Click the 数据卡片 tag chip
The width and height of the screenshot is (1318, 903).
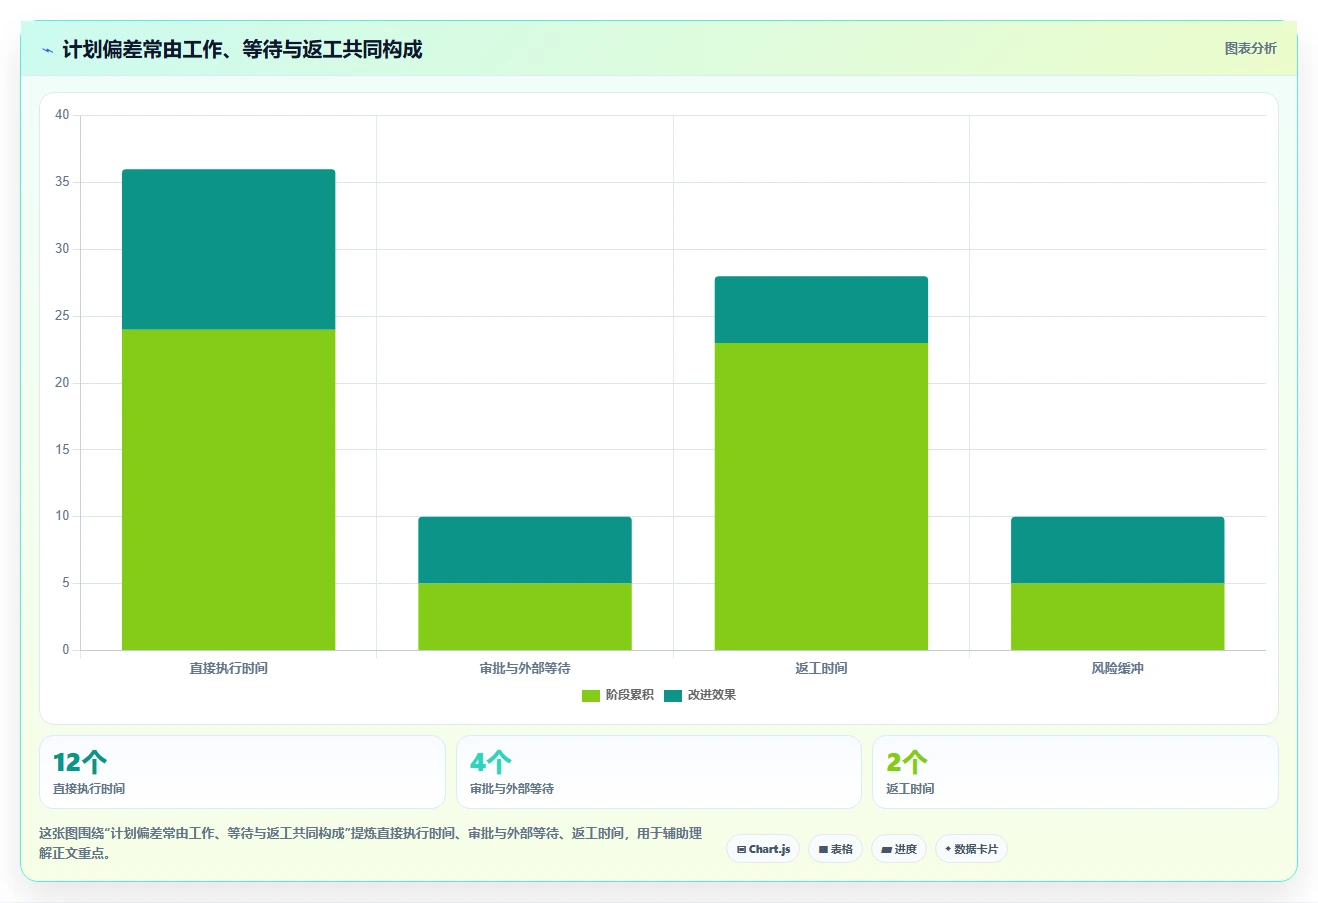pyautogui.click(x=971, y=849)
